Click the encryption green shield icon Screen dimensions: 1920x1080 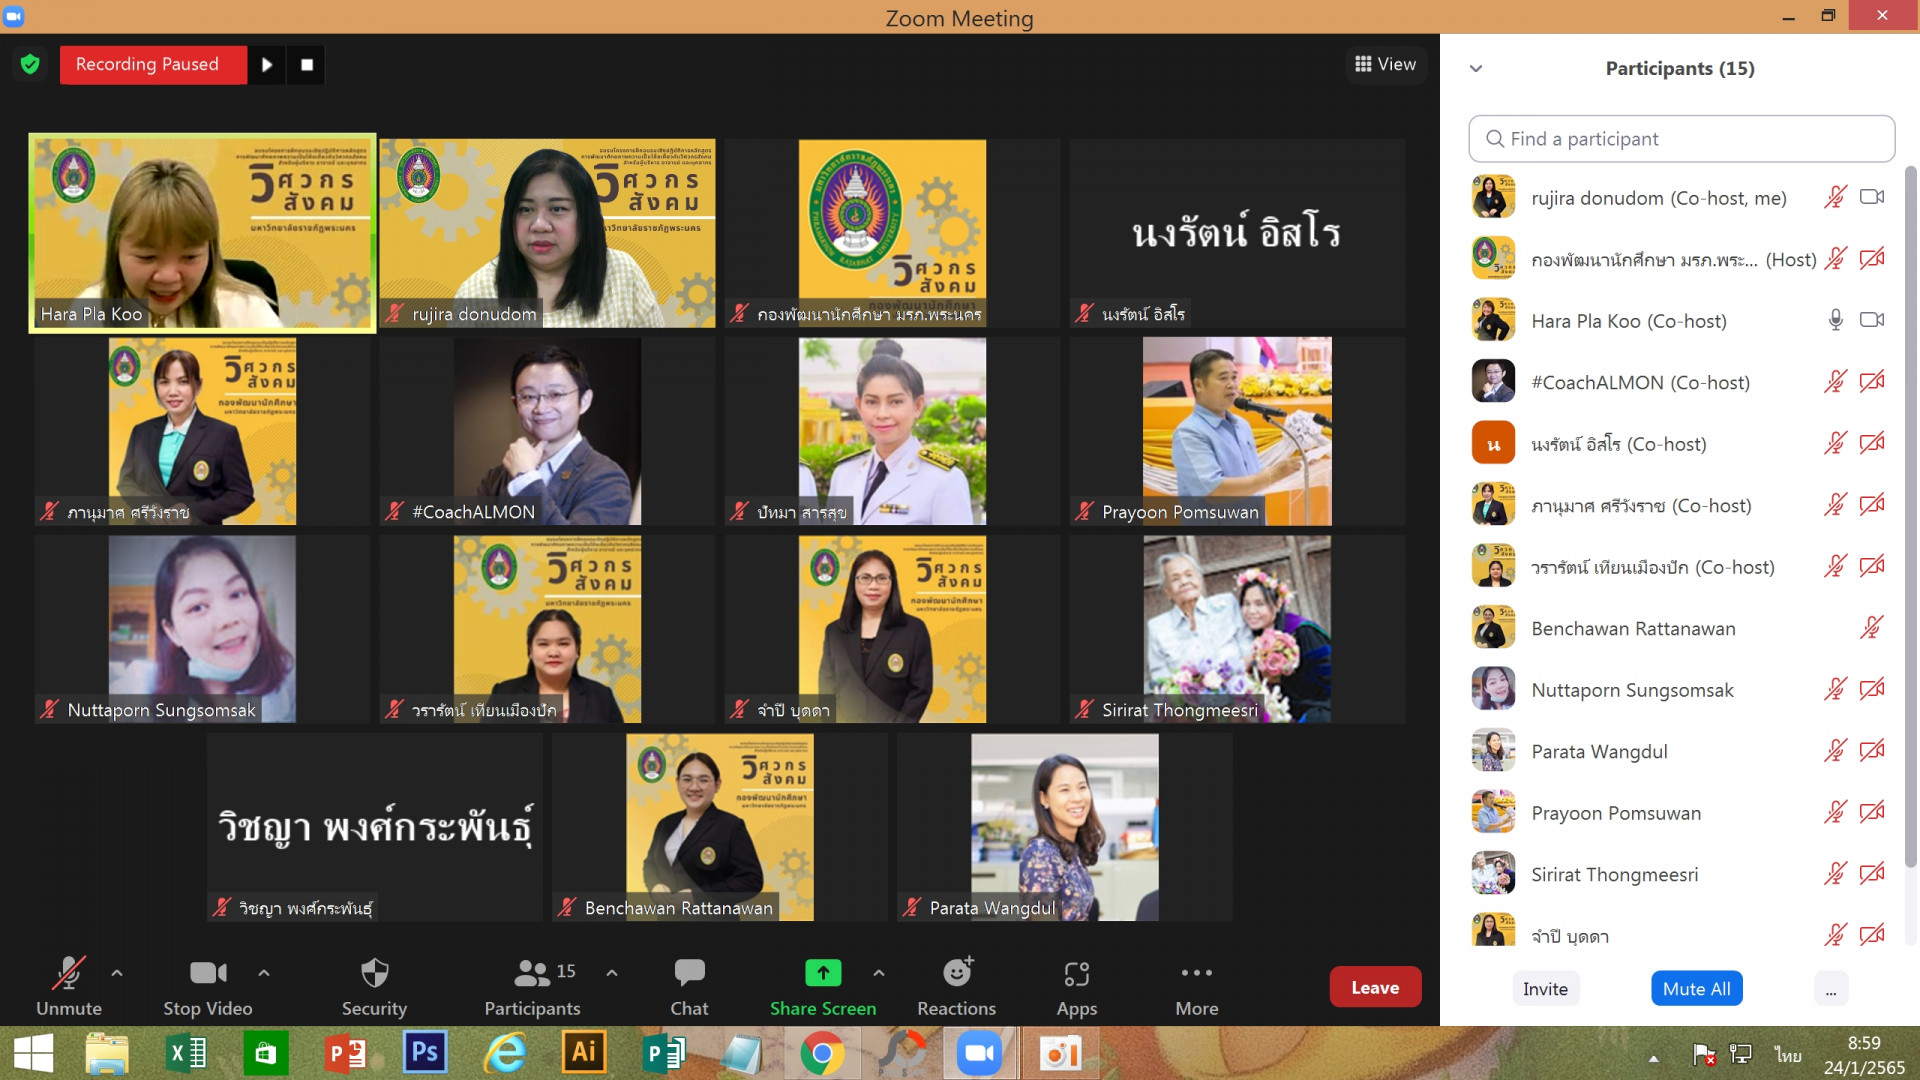coord(30,65)
